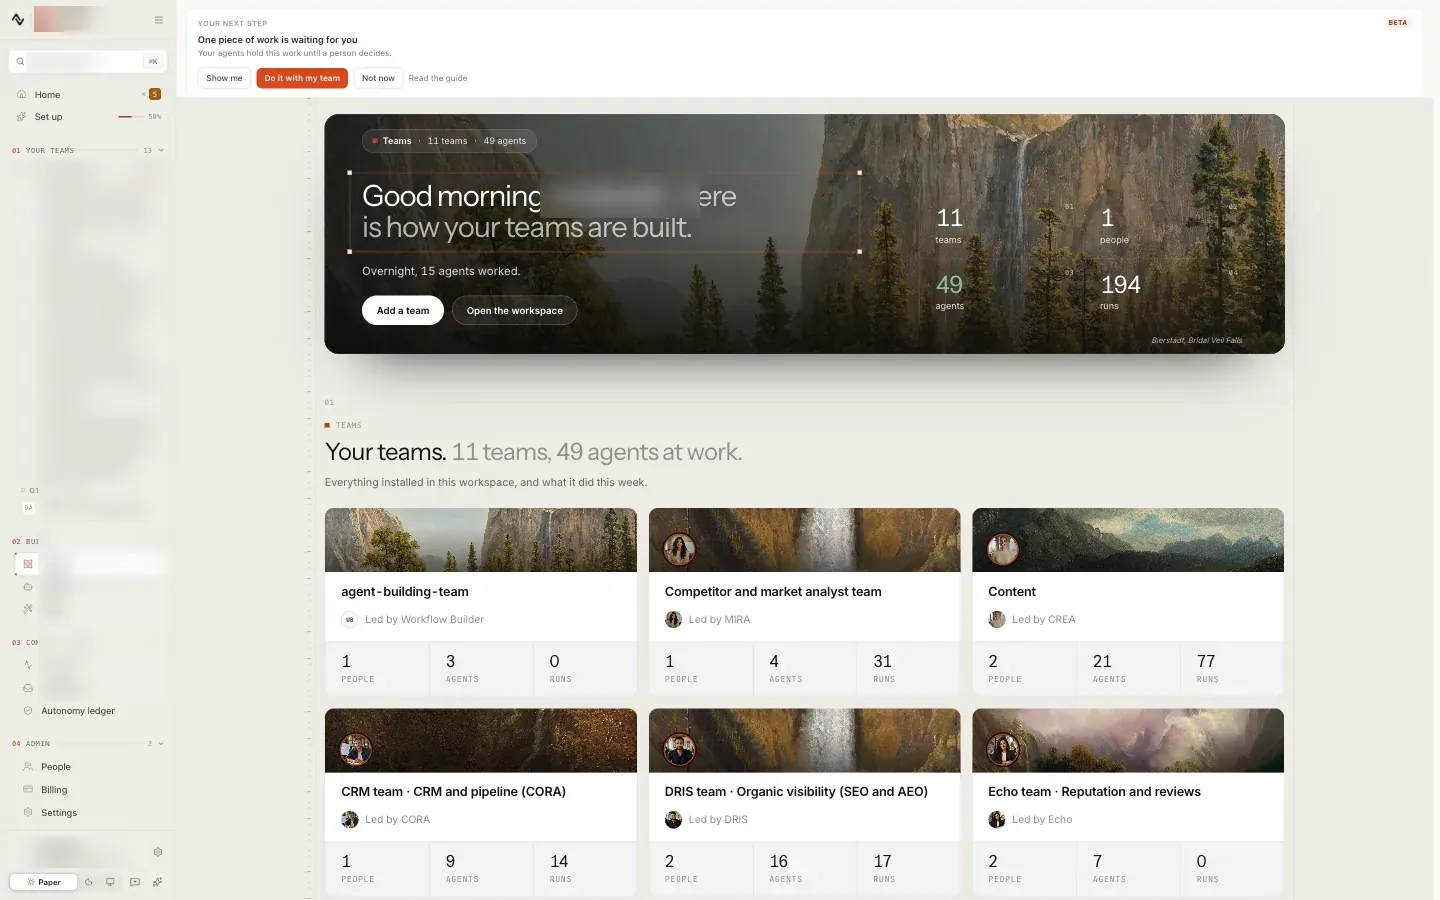Collapse the Admin section chevron

coord(161,744)
